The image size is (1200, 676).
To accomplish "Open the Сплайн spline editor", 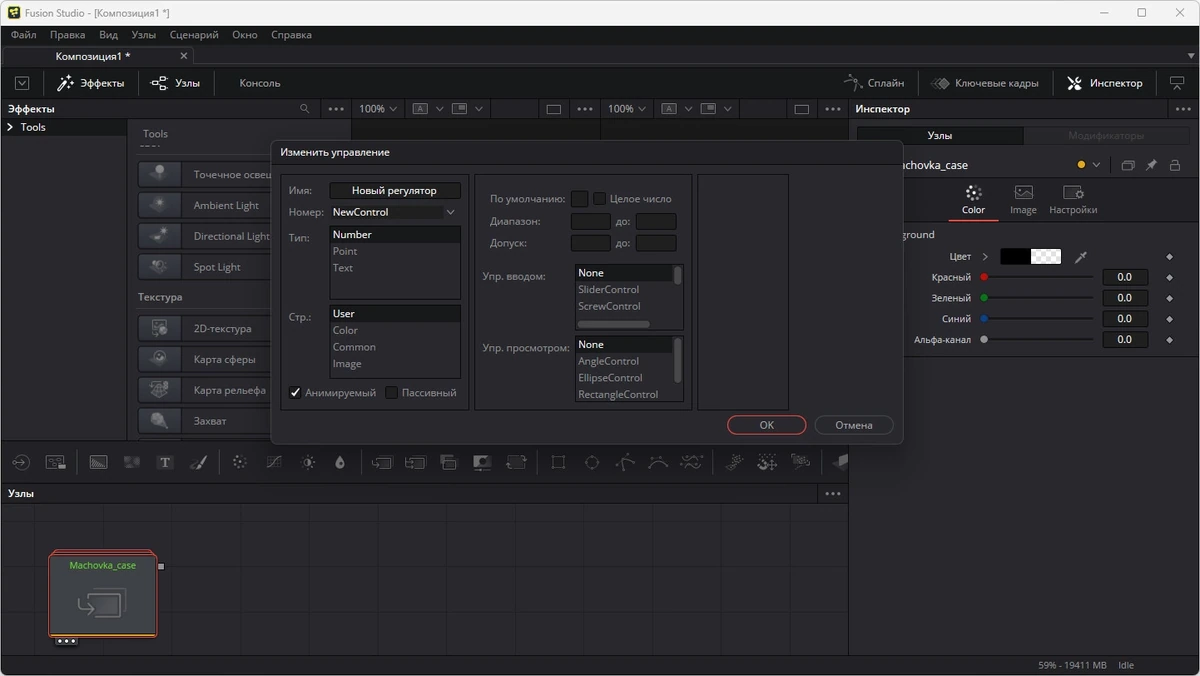I will (x=874, y=83).
